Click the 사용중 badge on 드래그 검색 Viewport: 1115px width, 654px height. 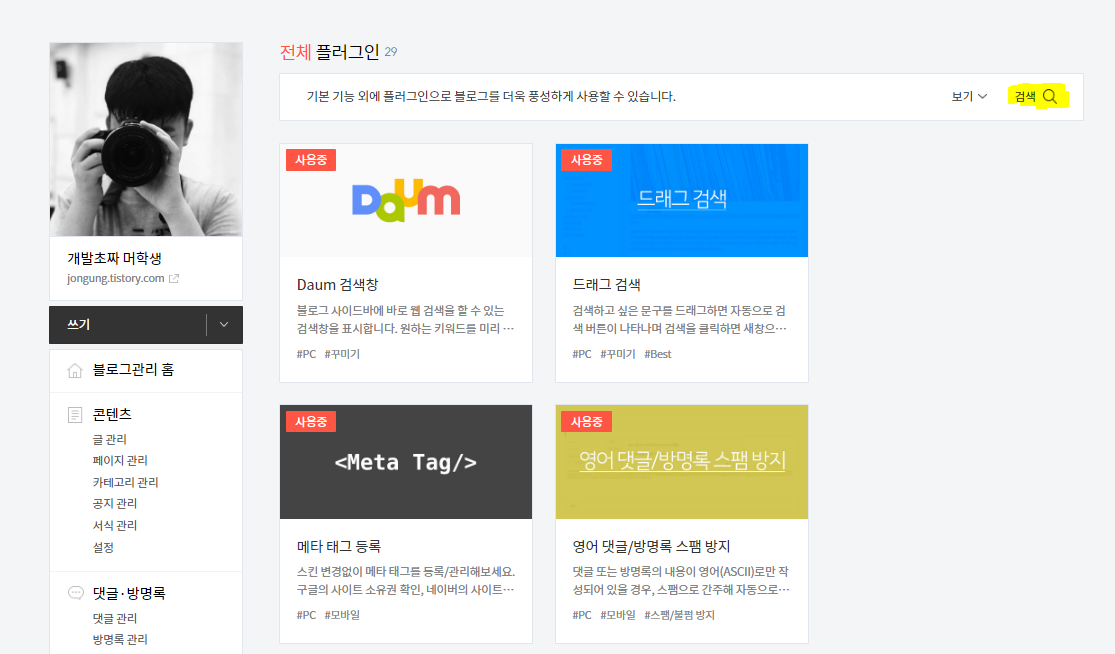[587, 160]
